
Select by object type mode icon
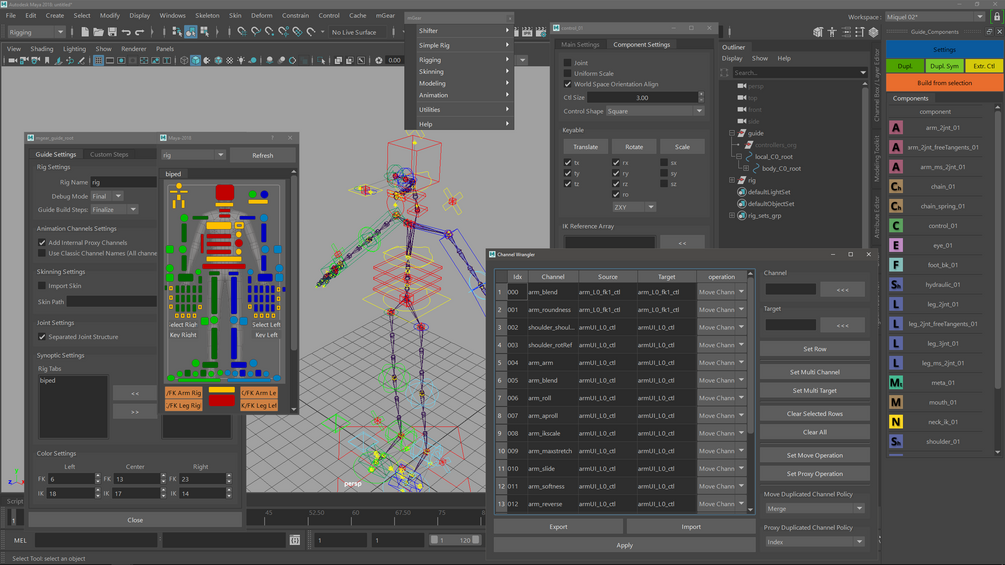pos(191,32)
